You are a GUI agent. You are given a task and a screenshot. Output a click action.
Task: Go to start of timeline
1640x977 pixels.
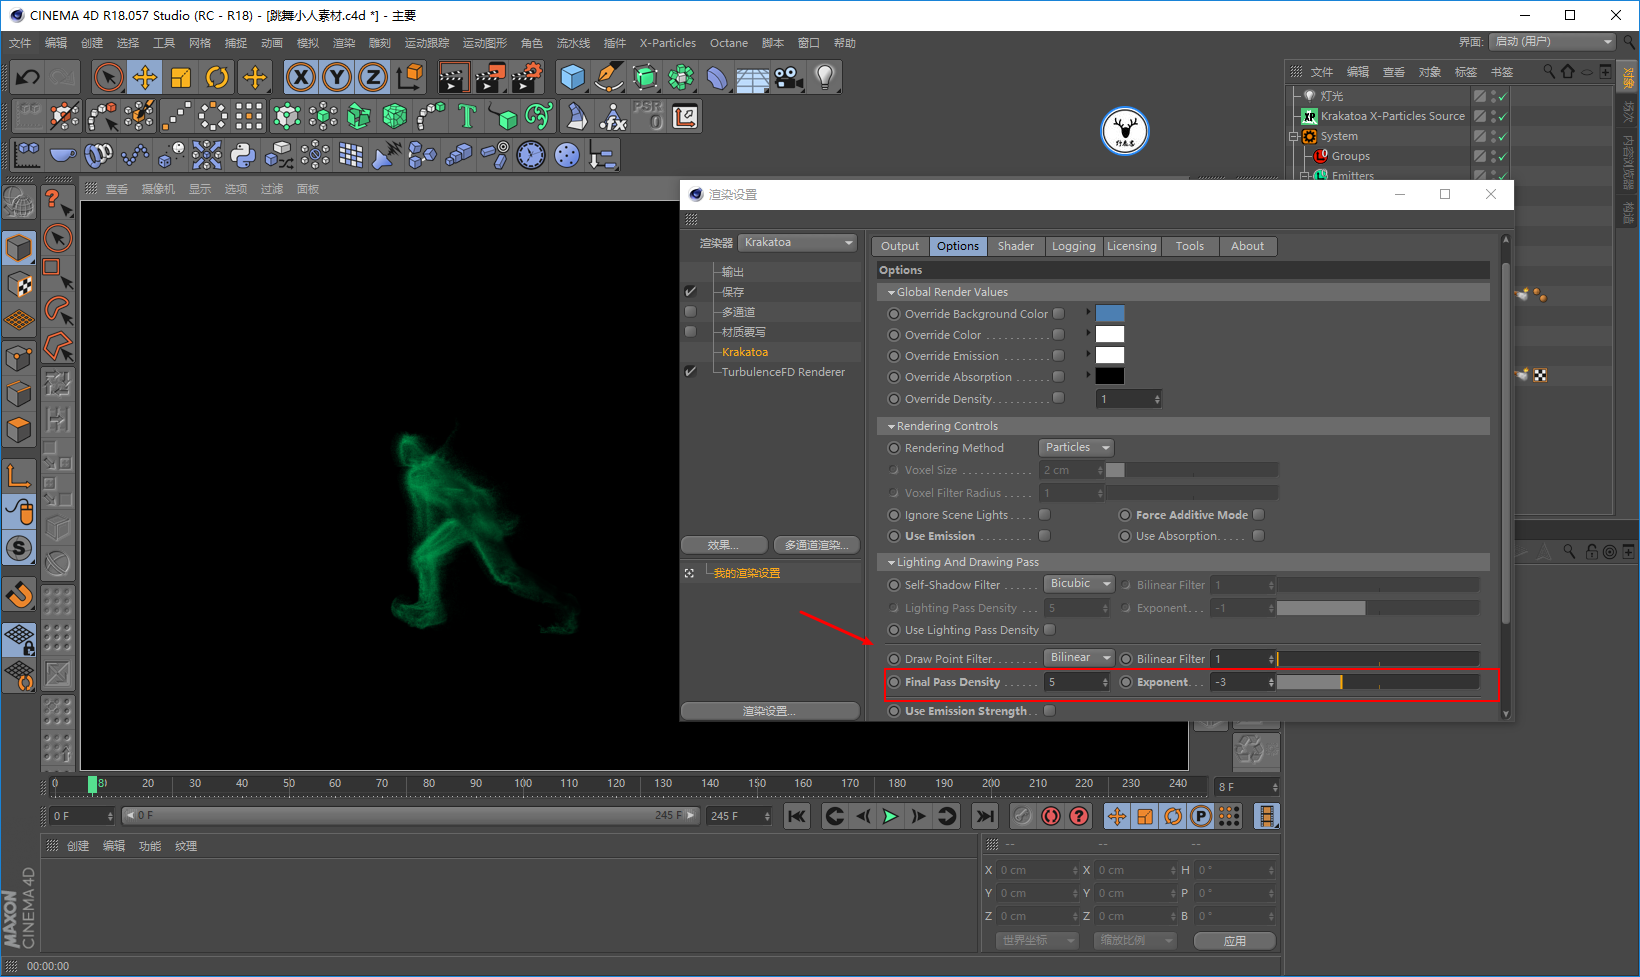click(x=797, y=816)
